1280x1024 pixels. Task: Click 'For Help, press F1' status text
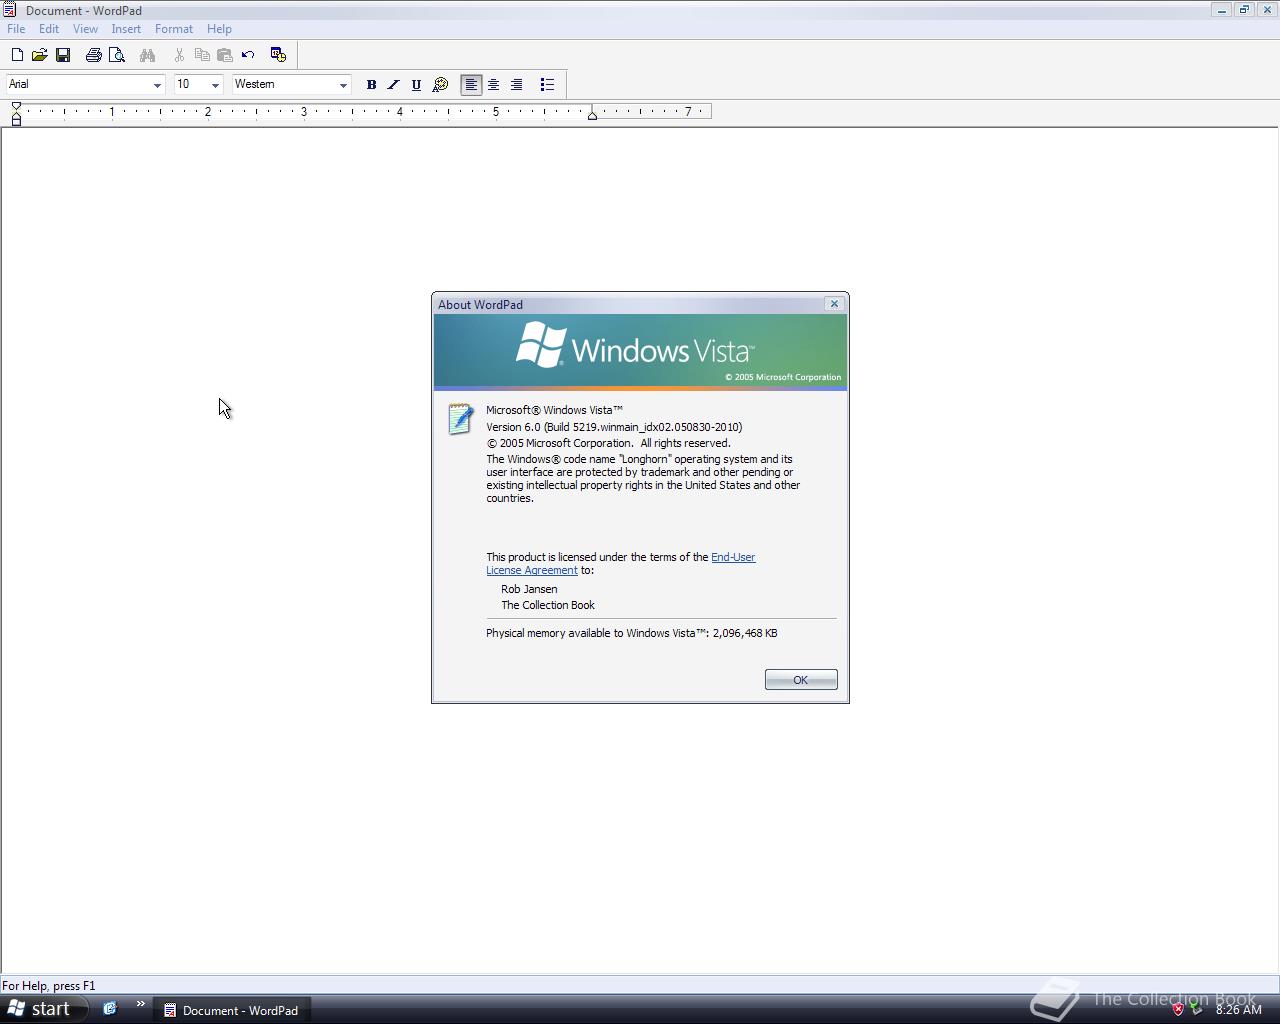coord(49,986)
